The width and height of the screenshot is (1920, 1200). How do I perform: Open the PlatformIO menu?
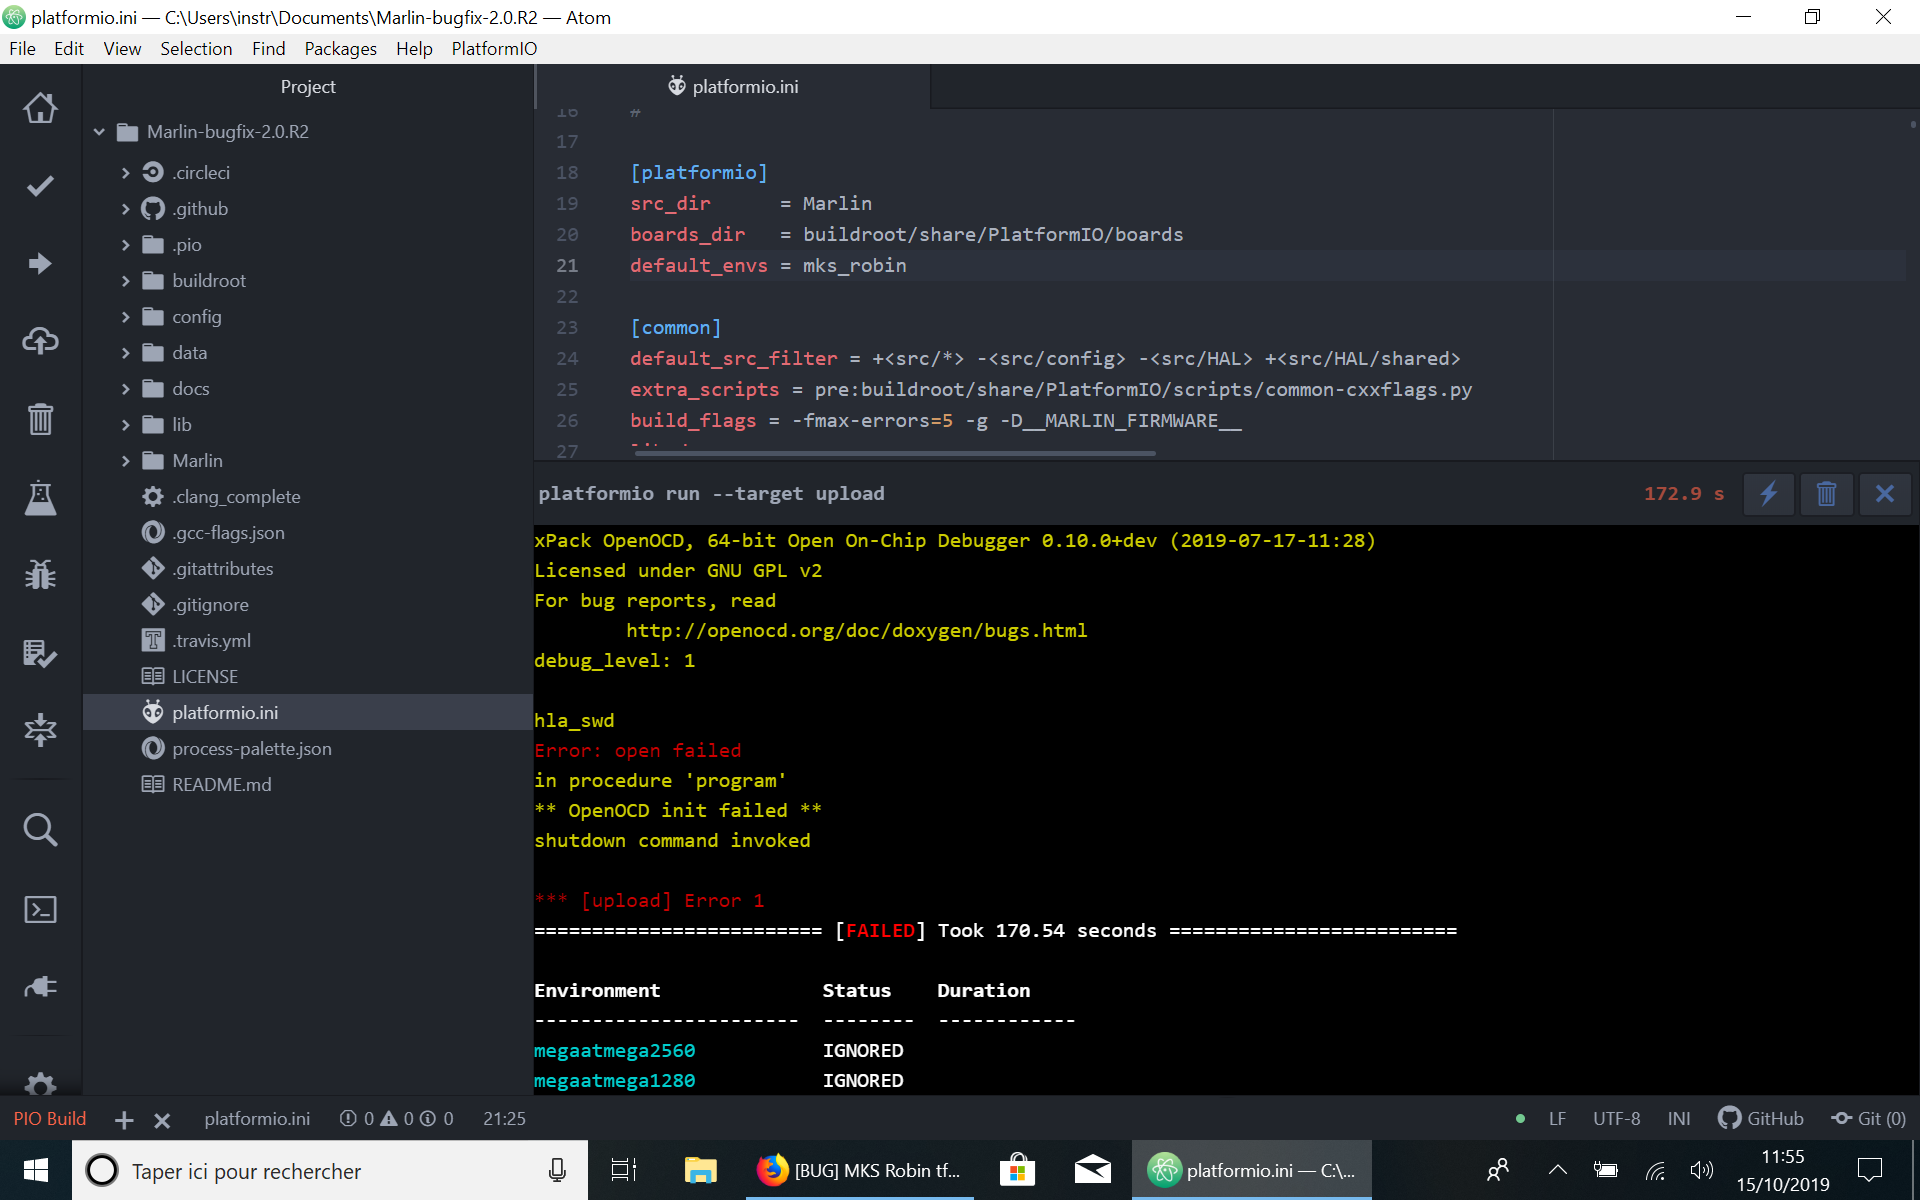(494, 48)
